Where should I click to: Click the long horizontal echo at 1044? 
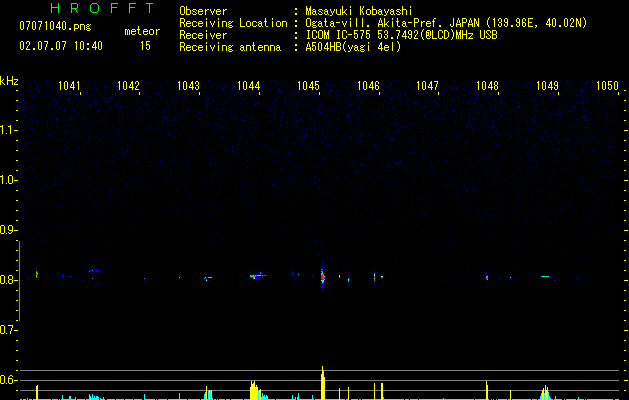point(258,276)
